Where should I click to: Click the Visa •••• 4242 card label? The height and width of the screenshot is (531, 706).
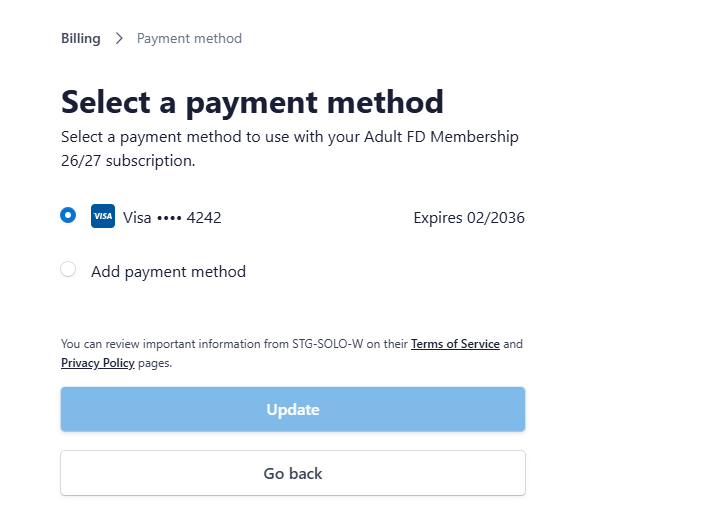(x=172, y=217)
